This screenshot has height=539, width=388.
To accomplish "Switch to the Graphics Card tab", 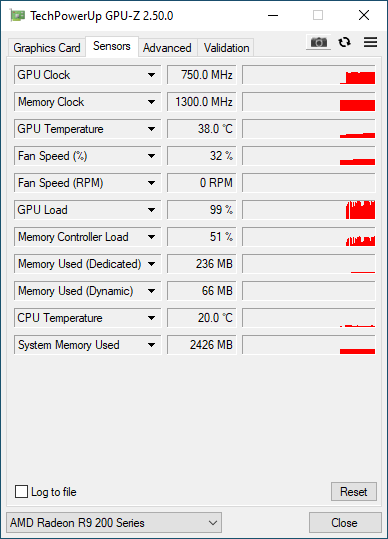I will click(x=47, y=47).
